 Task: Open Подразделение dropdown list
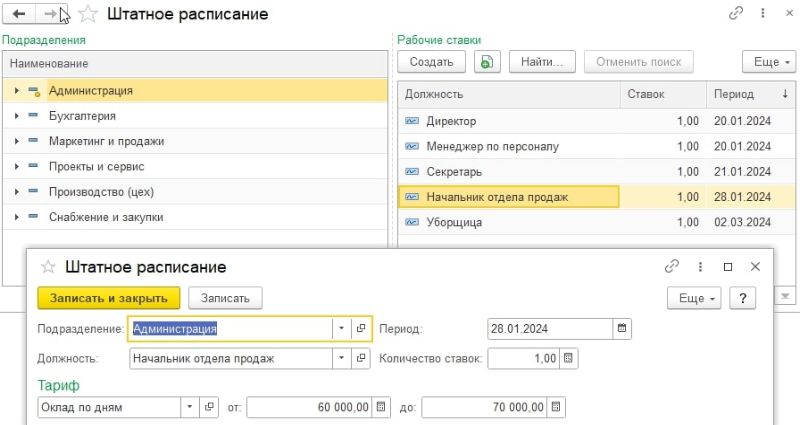[x=341, y=329]
